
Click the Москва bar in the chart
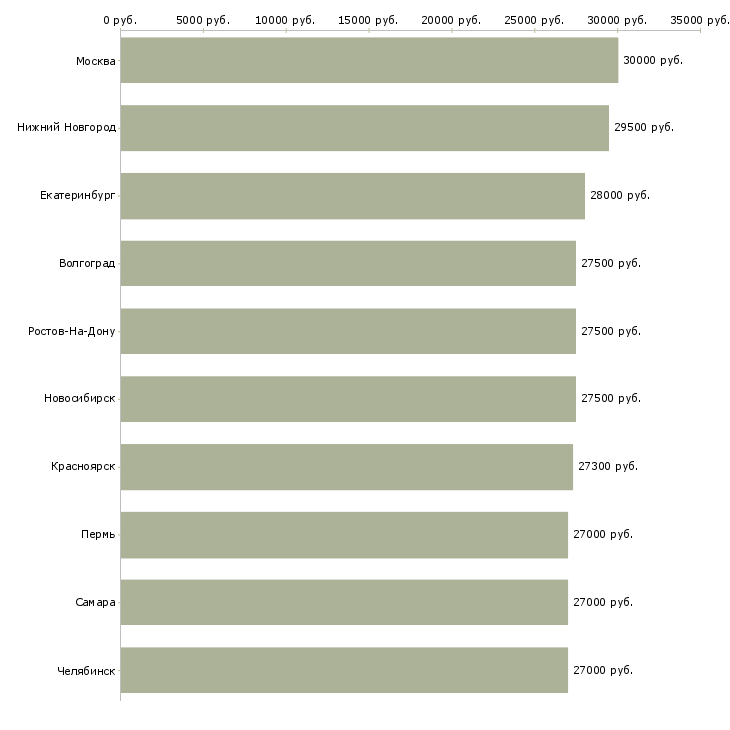click(x=369, y=60)
